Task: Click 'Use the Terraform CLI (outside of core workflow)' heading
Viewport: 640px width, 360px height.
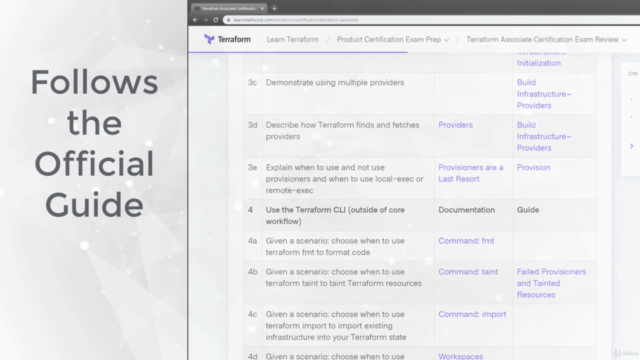Action: coord(335,216)
